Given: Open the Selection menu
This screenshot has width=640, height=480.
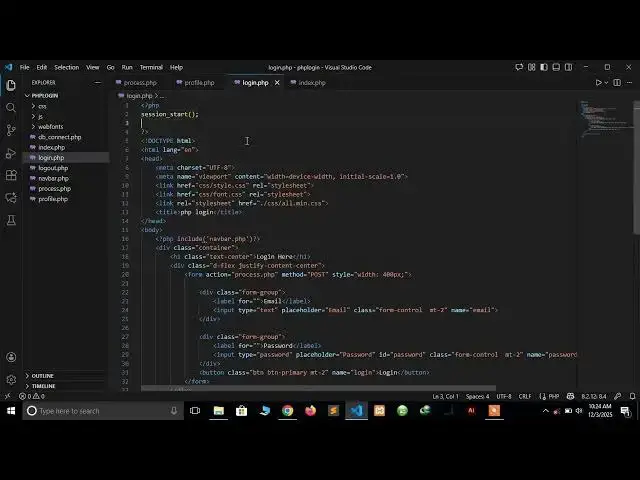Looking at the screenshot, I should click(x=67, y=67).
